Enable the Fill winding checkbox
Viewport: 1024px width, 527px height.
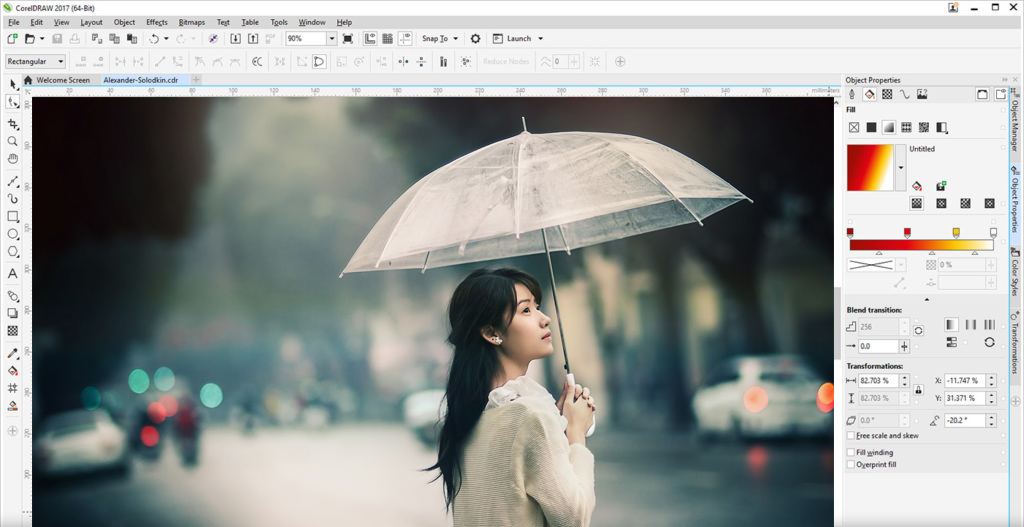tap(850, 453)
